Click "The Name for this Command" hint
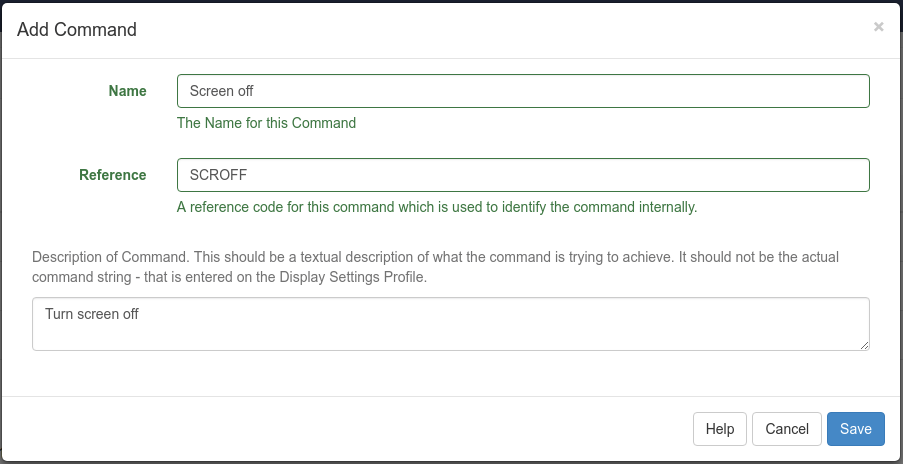This screenshot has height=464, width=903. [266, 124]
